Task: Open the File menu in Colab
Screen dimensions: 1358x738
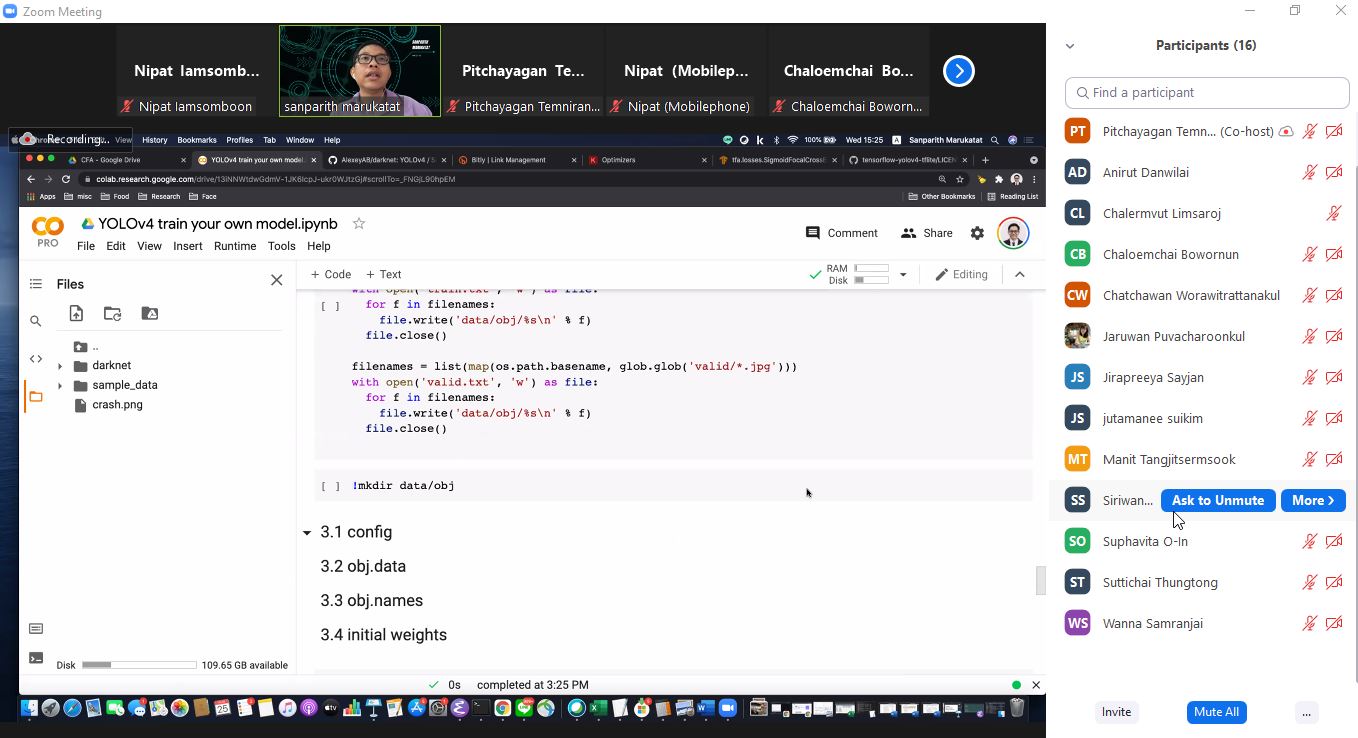Action: pos(86,246)
